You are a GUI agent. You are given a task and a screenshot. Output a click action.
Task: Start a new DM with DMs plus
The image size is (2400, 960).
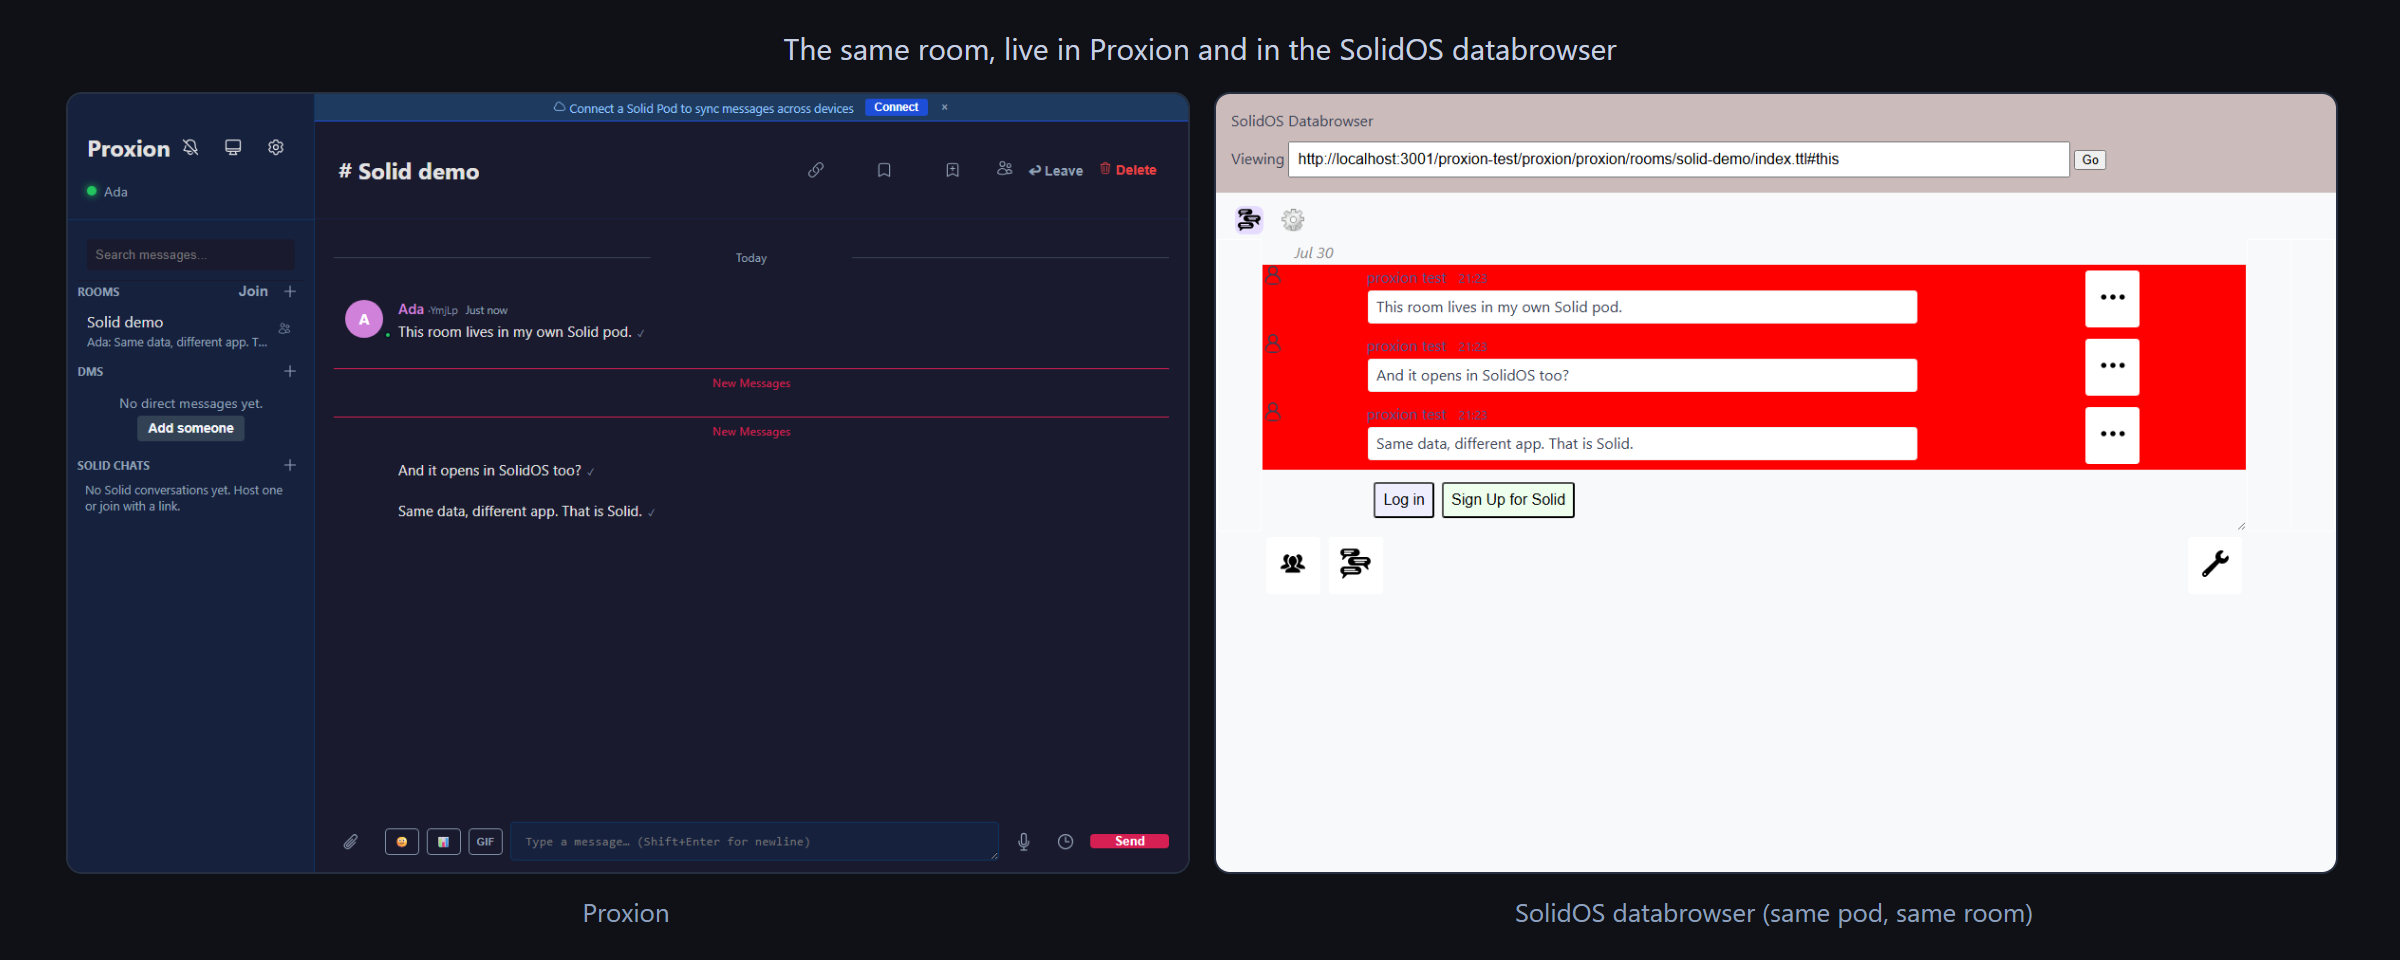pos(290,371)
